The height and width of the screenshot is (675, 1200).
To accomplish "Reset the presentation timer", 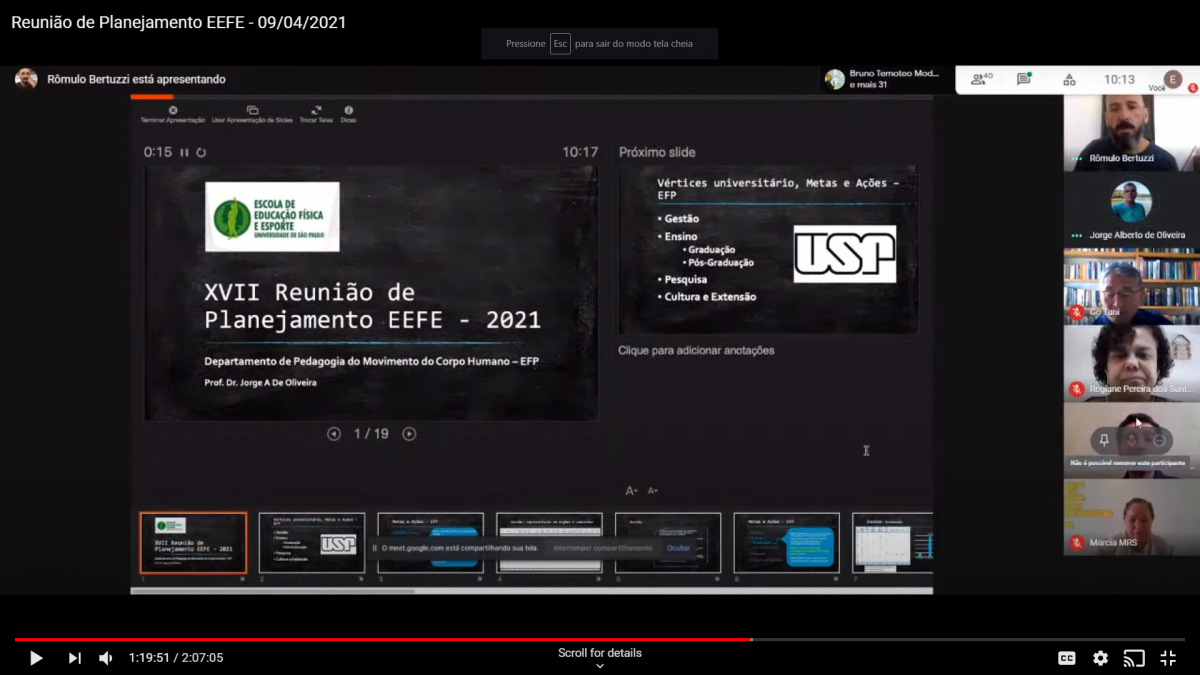I will (201, 152).
